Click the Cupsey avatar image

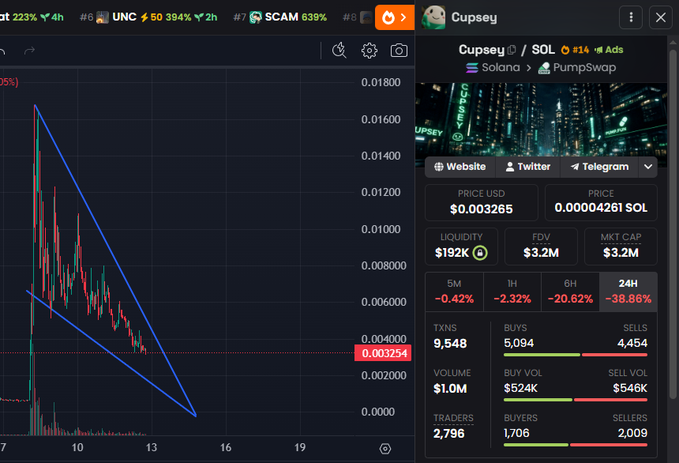tap(433, 17)
